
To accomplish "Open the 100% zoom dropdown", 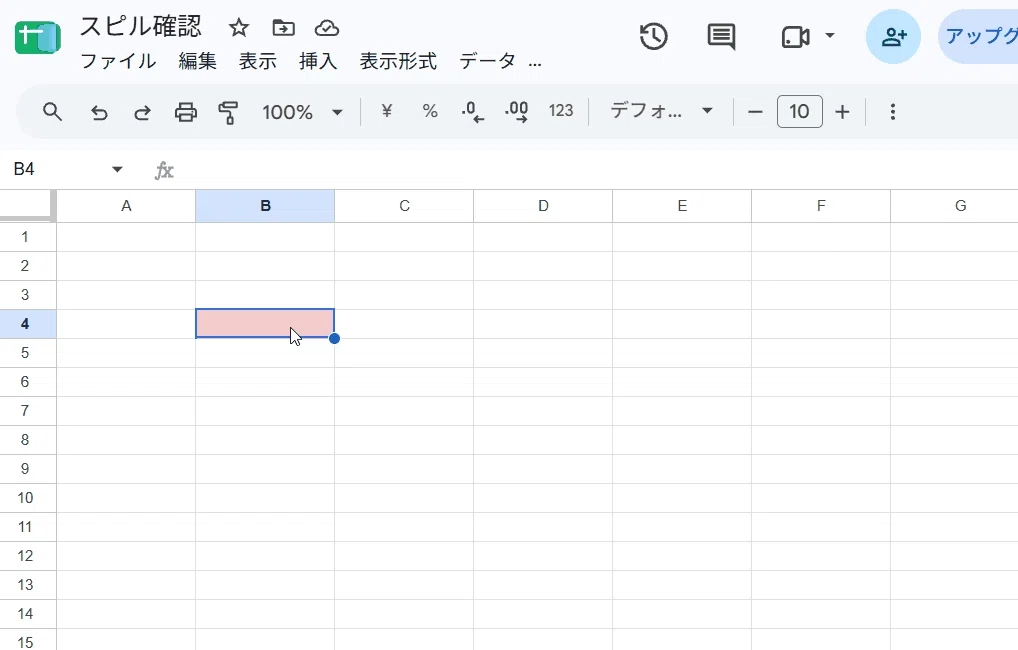I will click(x=303, y=112).
